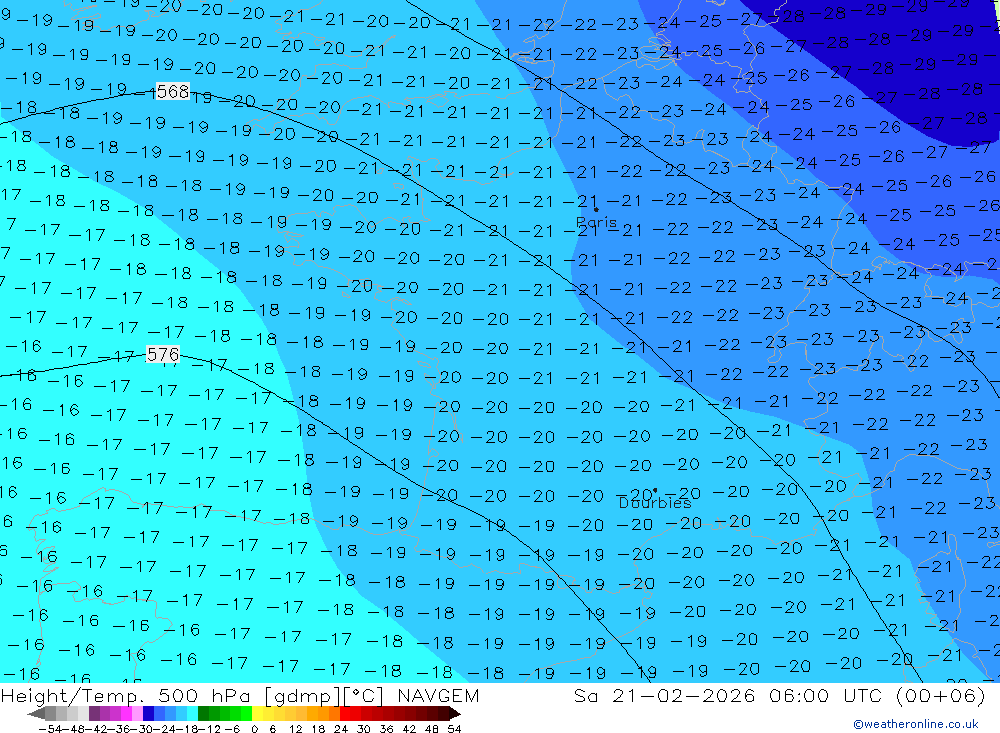Click the Paris location dot marker
This screenshot has width=1000, height=733.
coord(596,209)
